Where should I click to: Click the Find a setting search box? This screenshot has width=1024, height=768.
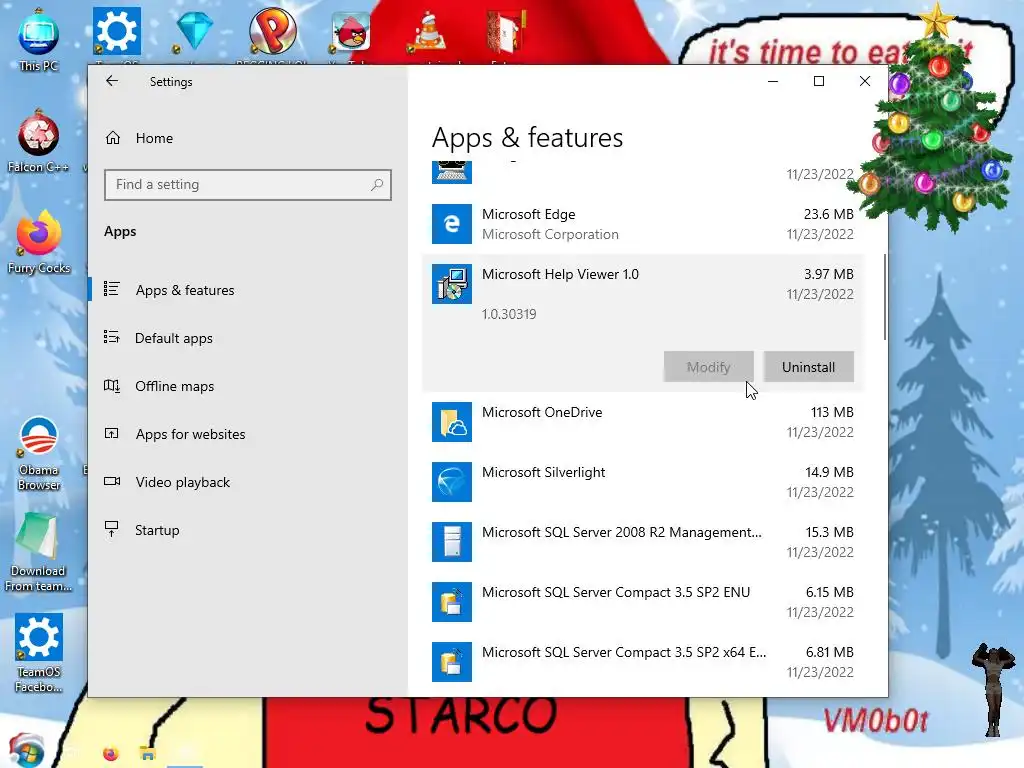point(248,185)
